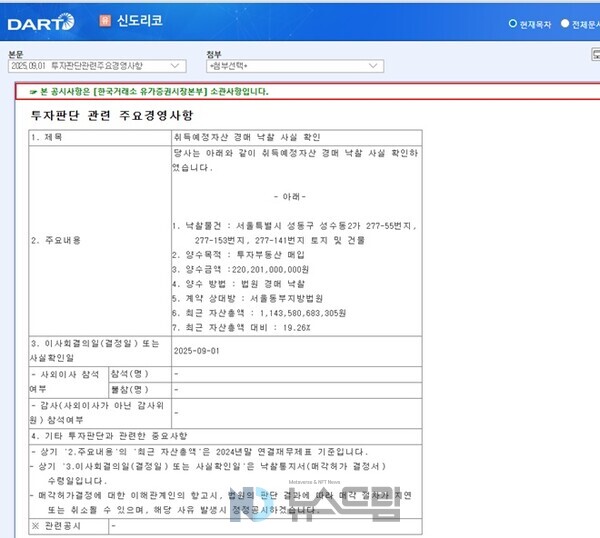Click the - 아래 - separator text

coord(290,197)
